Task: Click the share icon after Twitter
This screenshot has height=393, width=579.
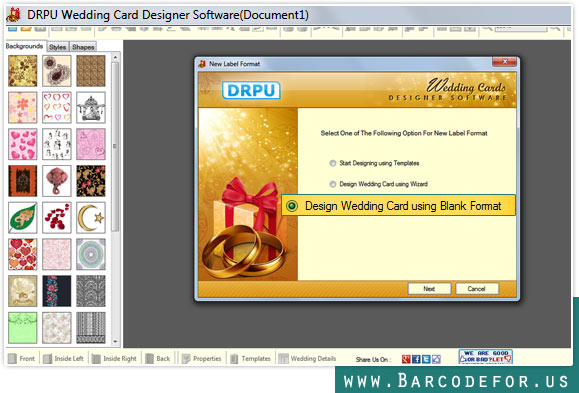Action: 436,359
